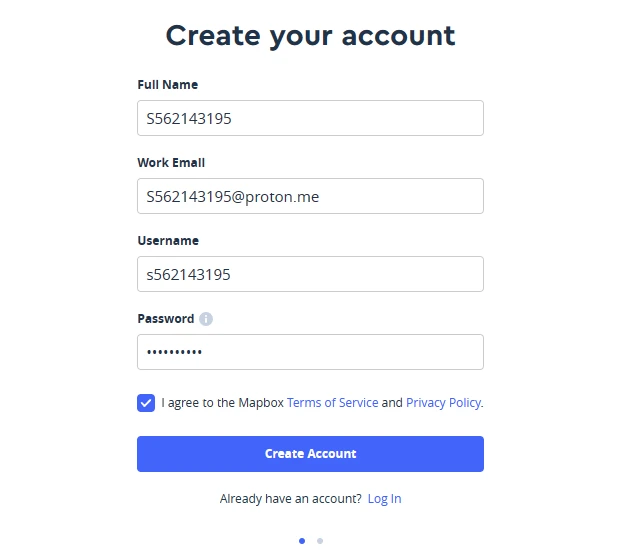The height and width of the screenshot is (555, 634).
Task: Focus the Full Name input field
Action: [310, 118]
